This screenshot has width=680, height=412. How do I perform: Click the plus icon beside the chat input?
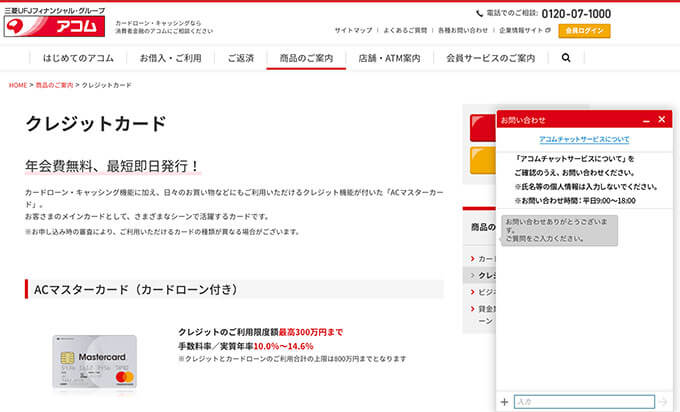coord(504,401)
